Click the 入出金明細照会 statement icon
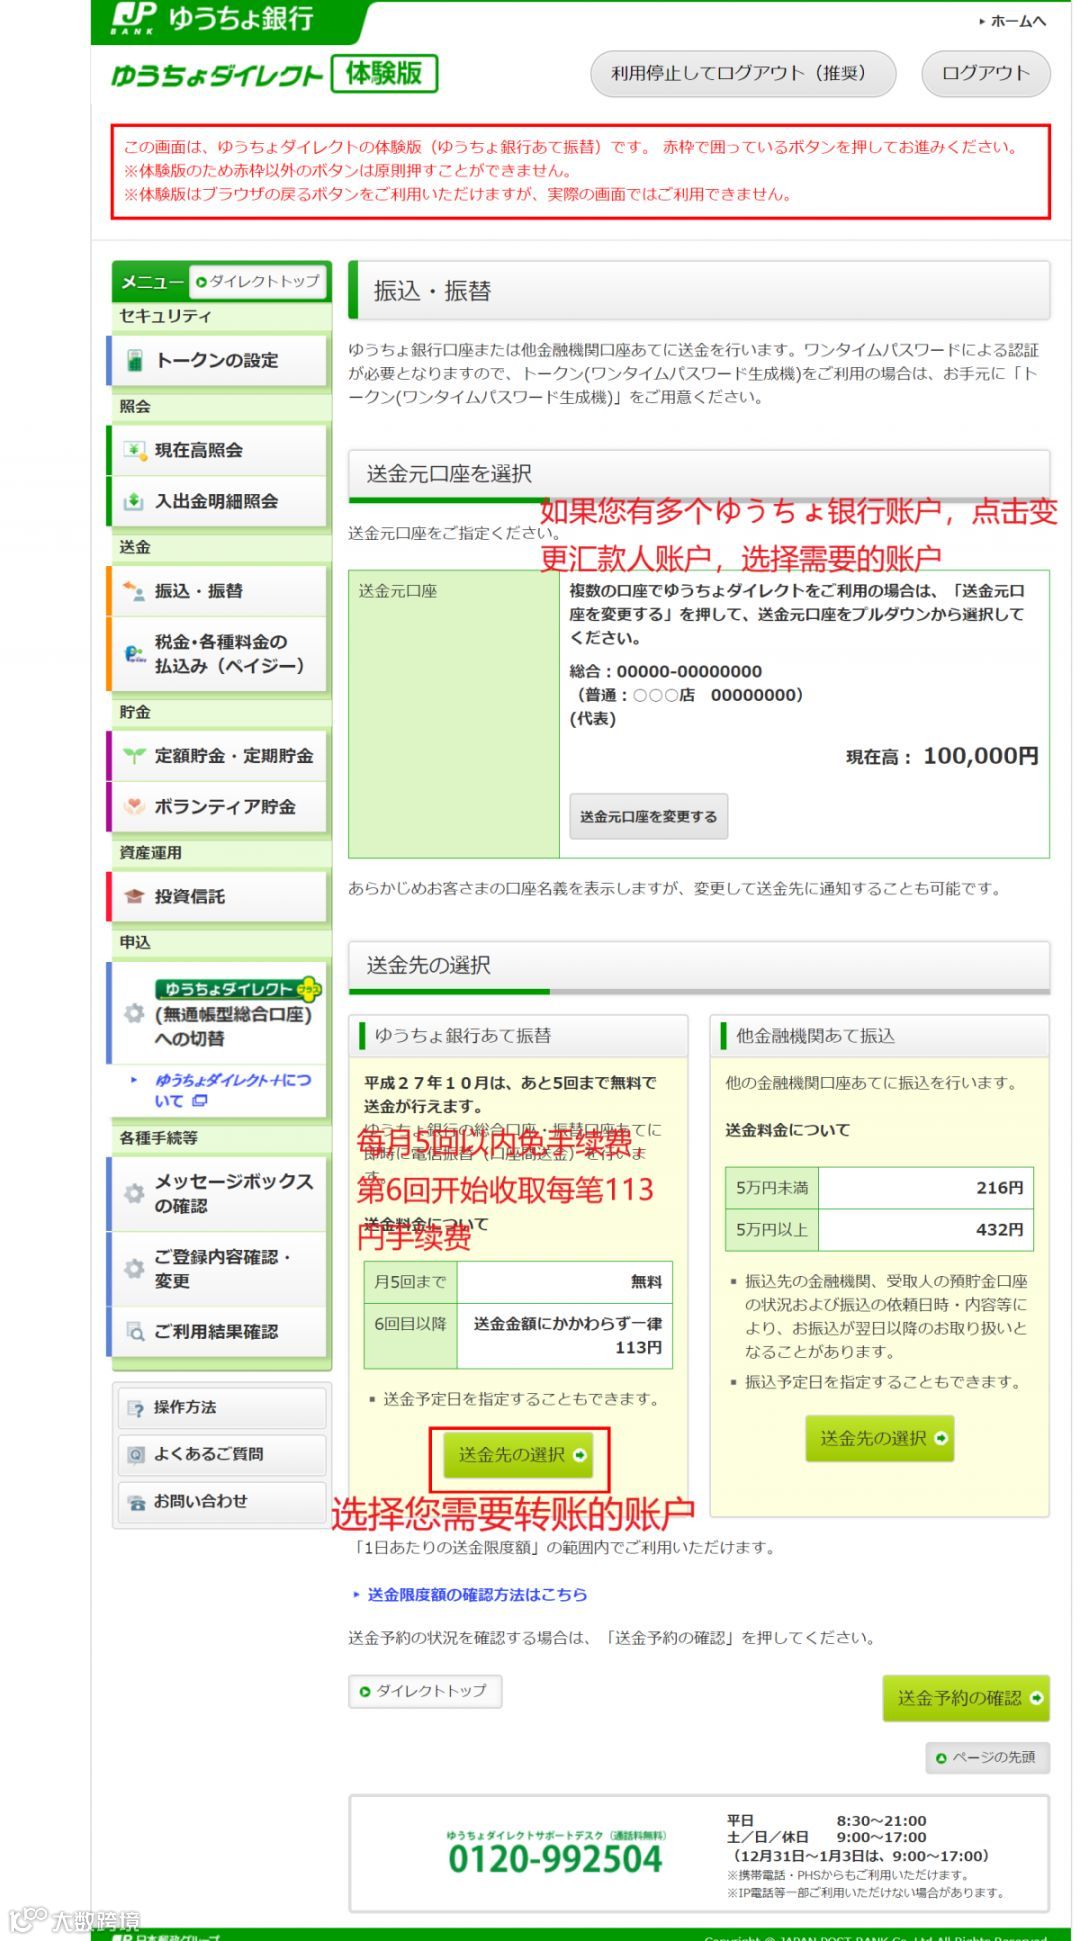 coord(134,501)
